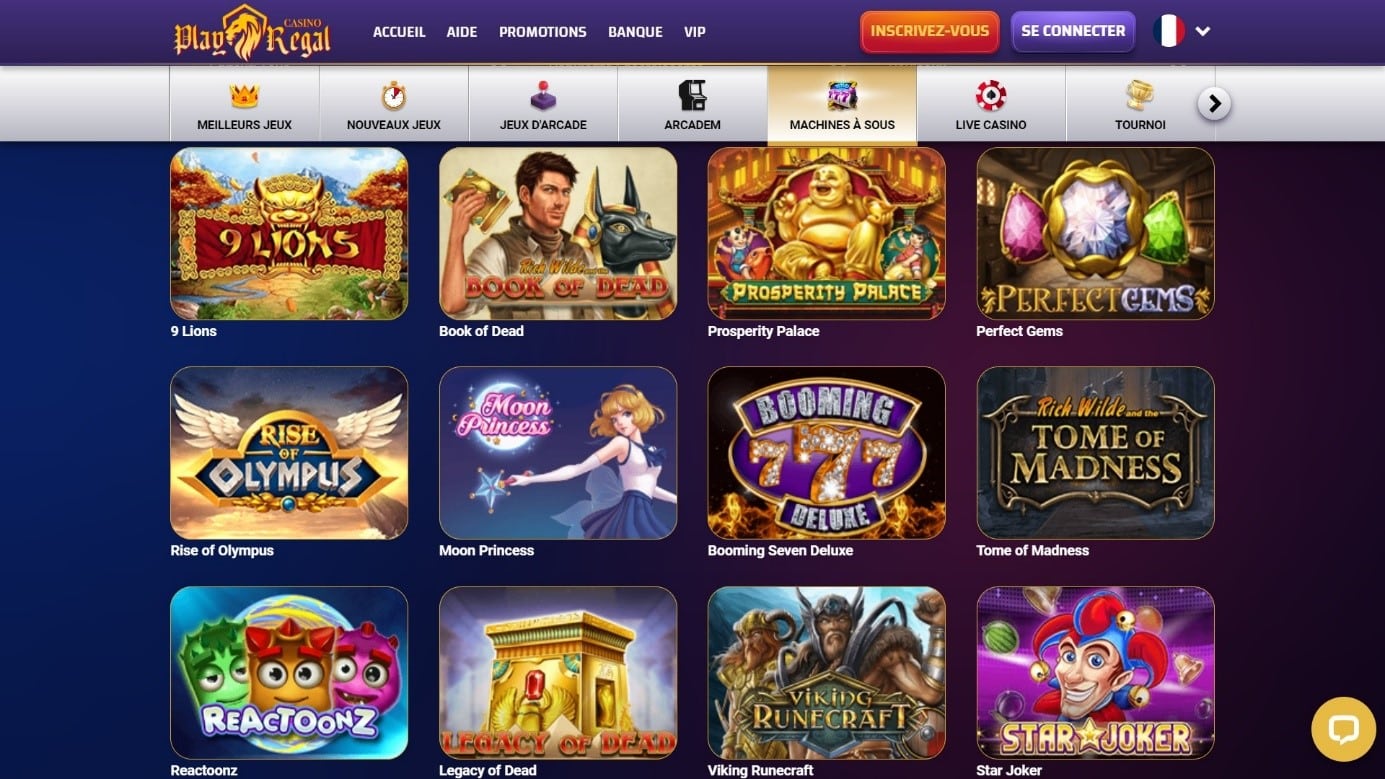Show more categories with right arrow
This screenshot has height=779, width=1385.
click(x=1214, y=103)
